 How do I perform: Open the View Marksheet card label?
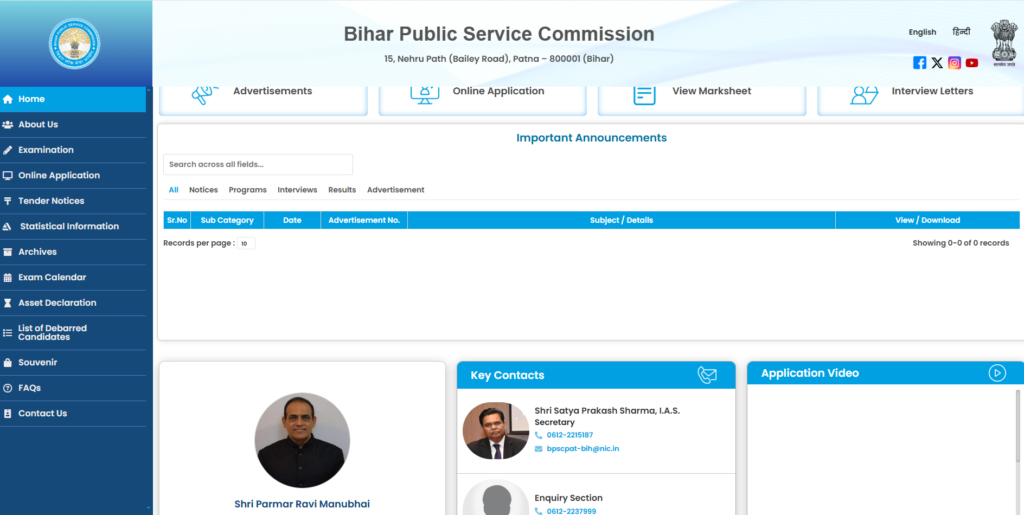712,91
